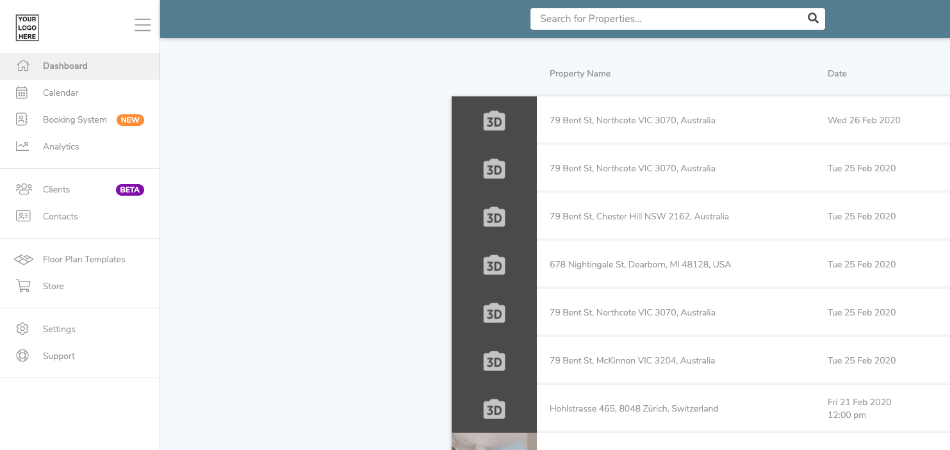Open Hohlstrasse 465, Zürich property
Image resolution: width=950 pixels, height=450 pixels.
point(634,409)
